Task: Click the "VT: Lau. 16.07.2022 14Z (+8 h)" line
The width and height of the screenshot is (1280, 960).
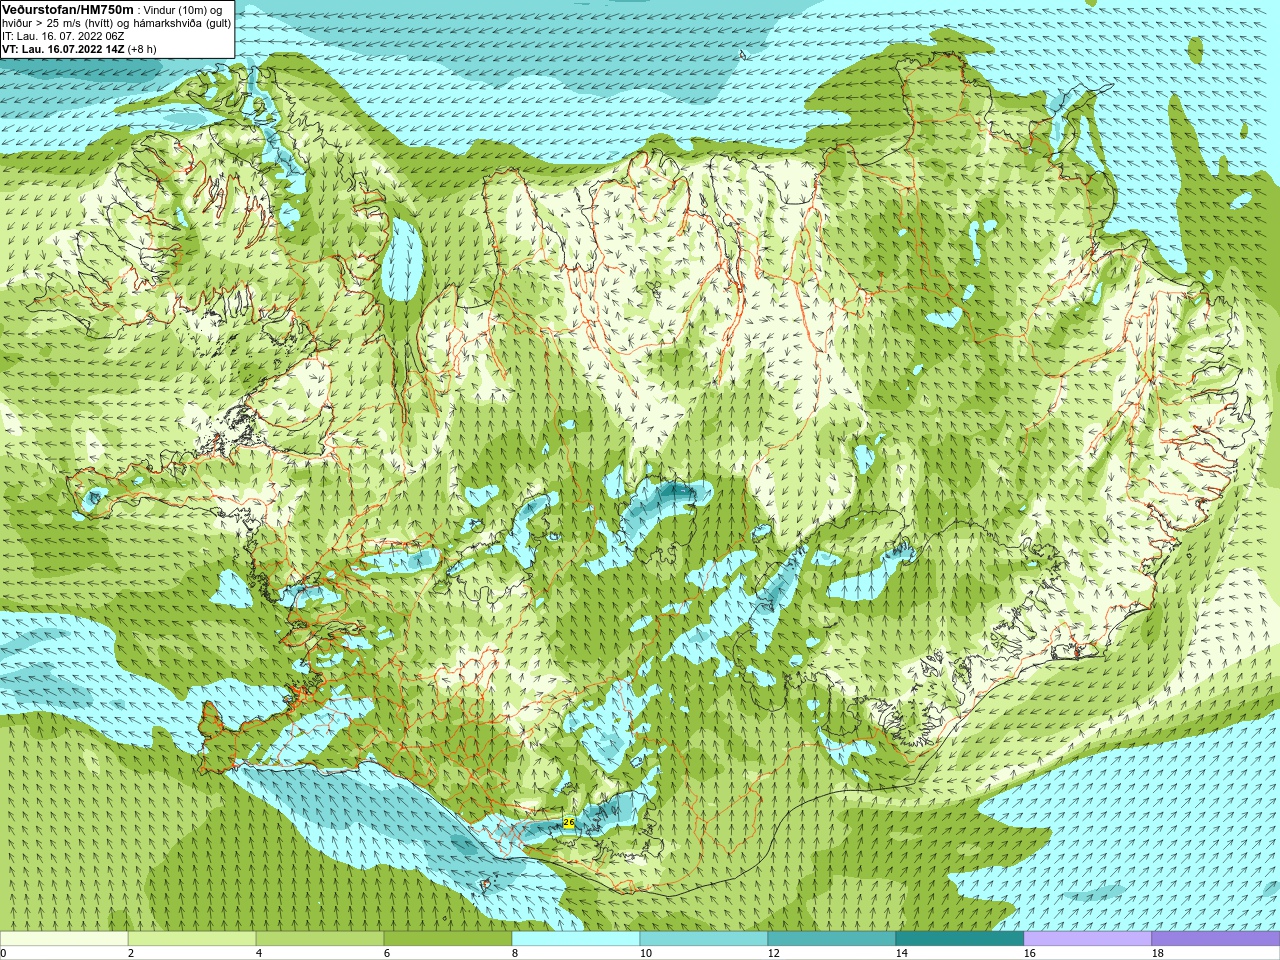Action: tap(79, 49)
